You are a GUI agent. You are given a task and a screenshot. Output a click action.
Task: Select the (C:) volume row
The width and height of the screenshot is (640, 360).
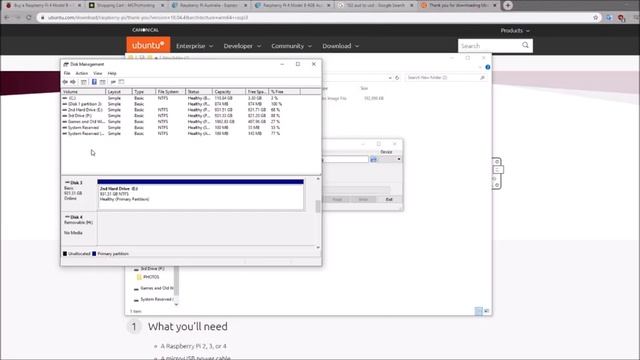point(191,98)
